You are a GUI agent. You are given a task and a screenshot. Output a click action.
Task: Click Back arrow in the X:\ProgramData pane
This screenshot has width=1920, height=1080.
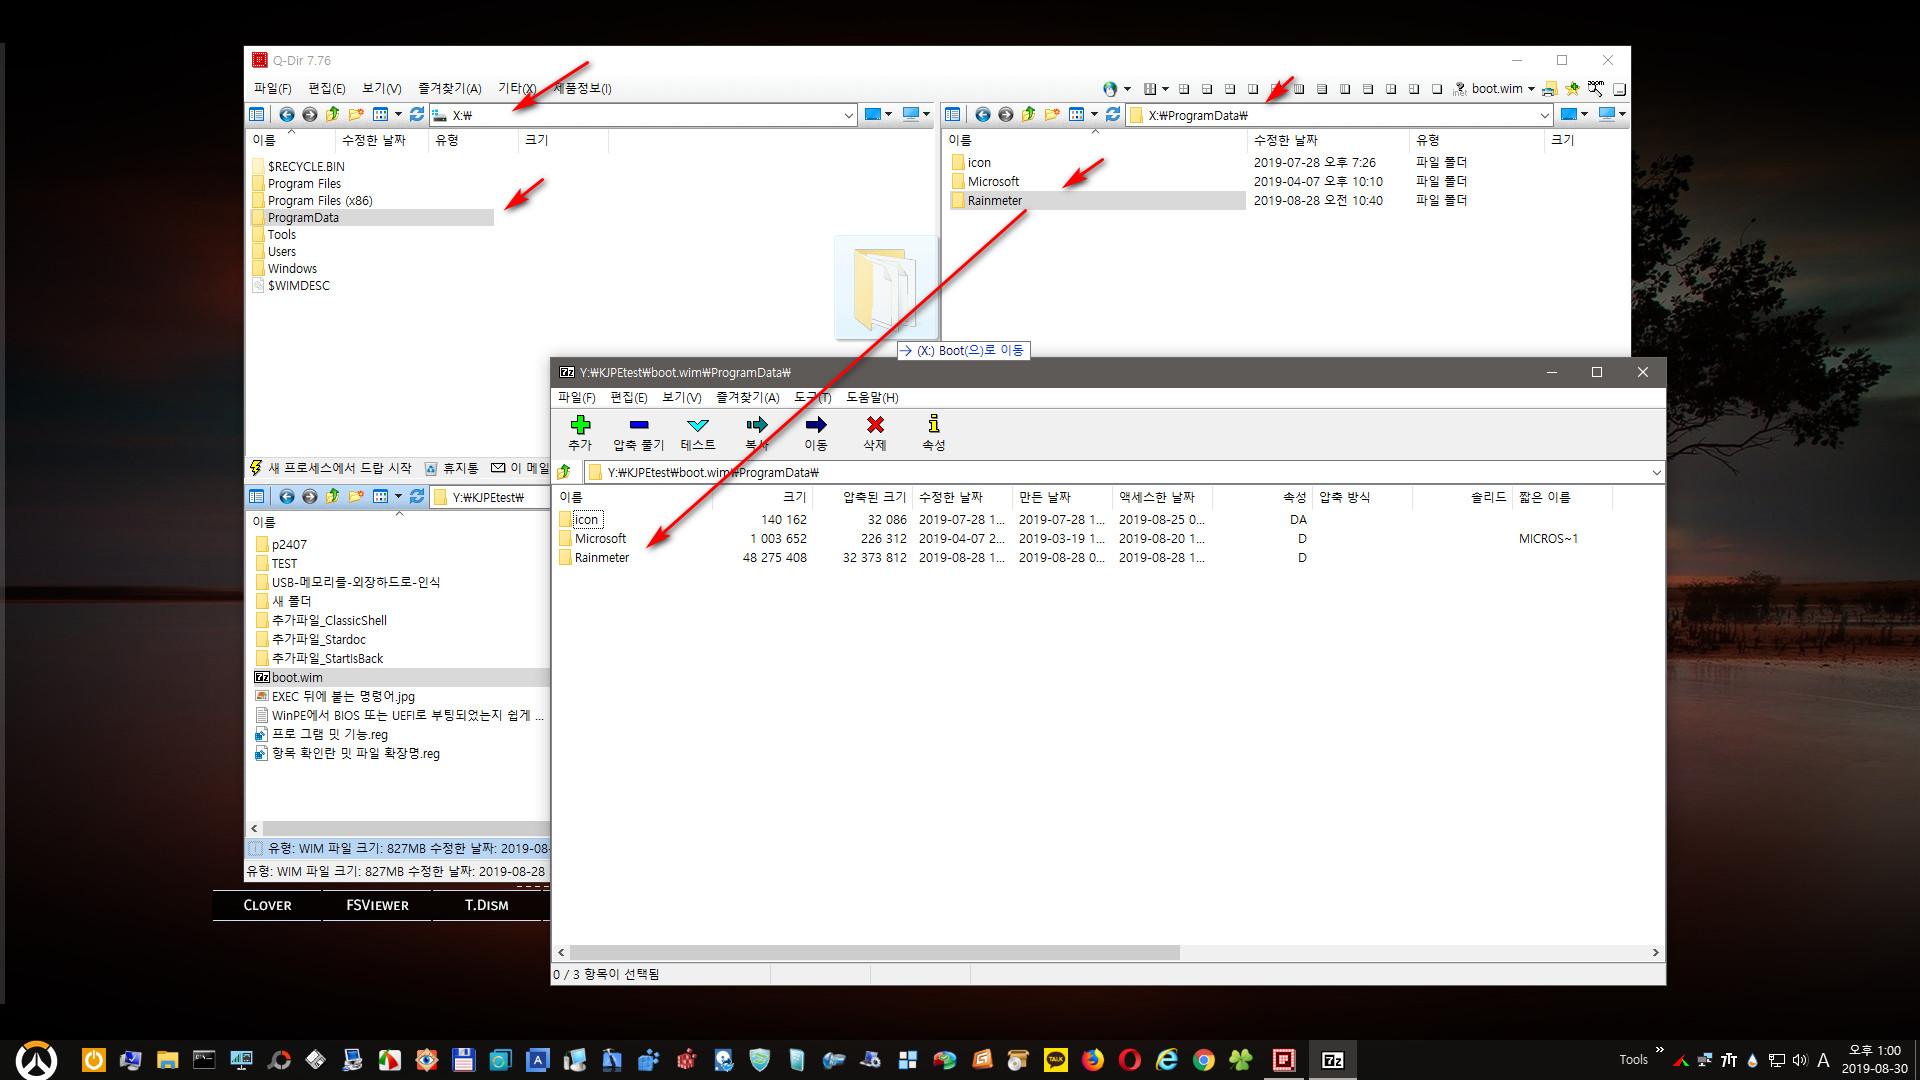point(983,115)
